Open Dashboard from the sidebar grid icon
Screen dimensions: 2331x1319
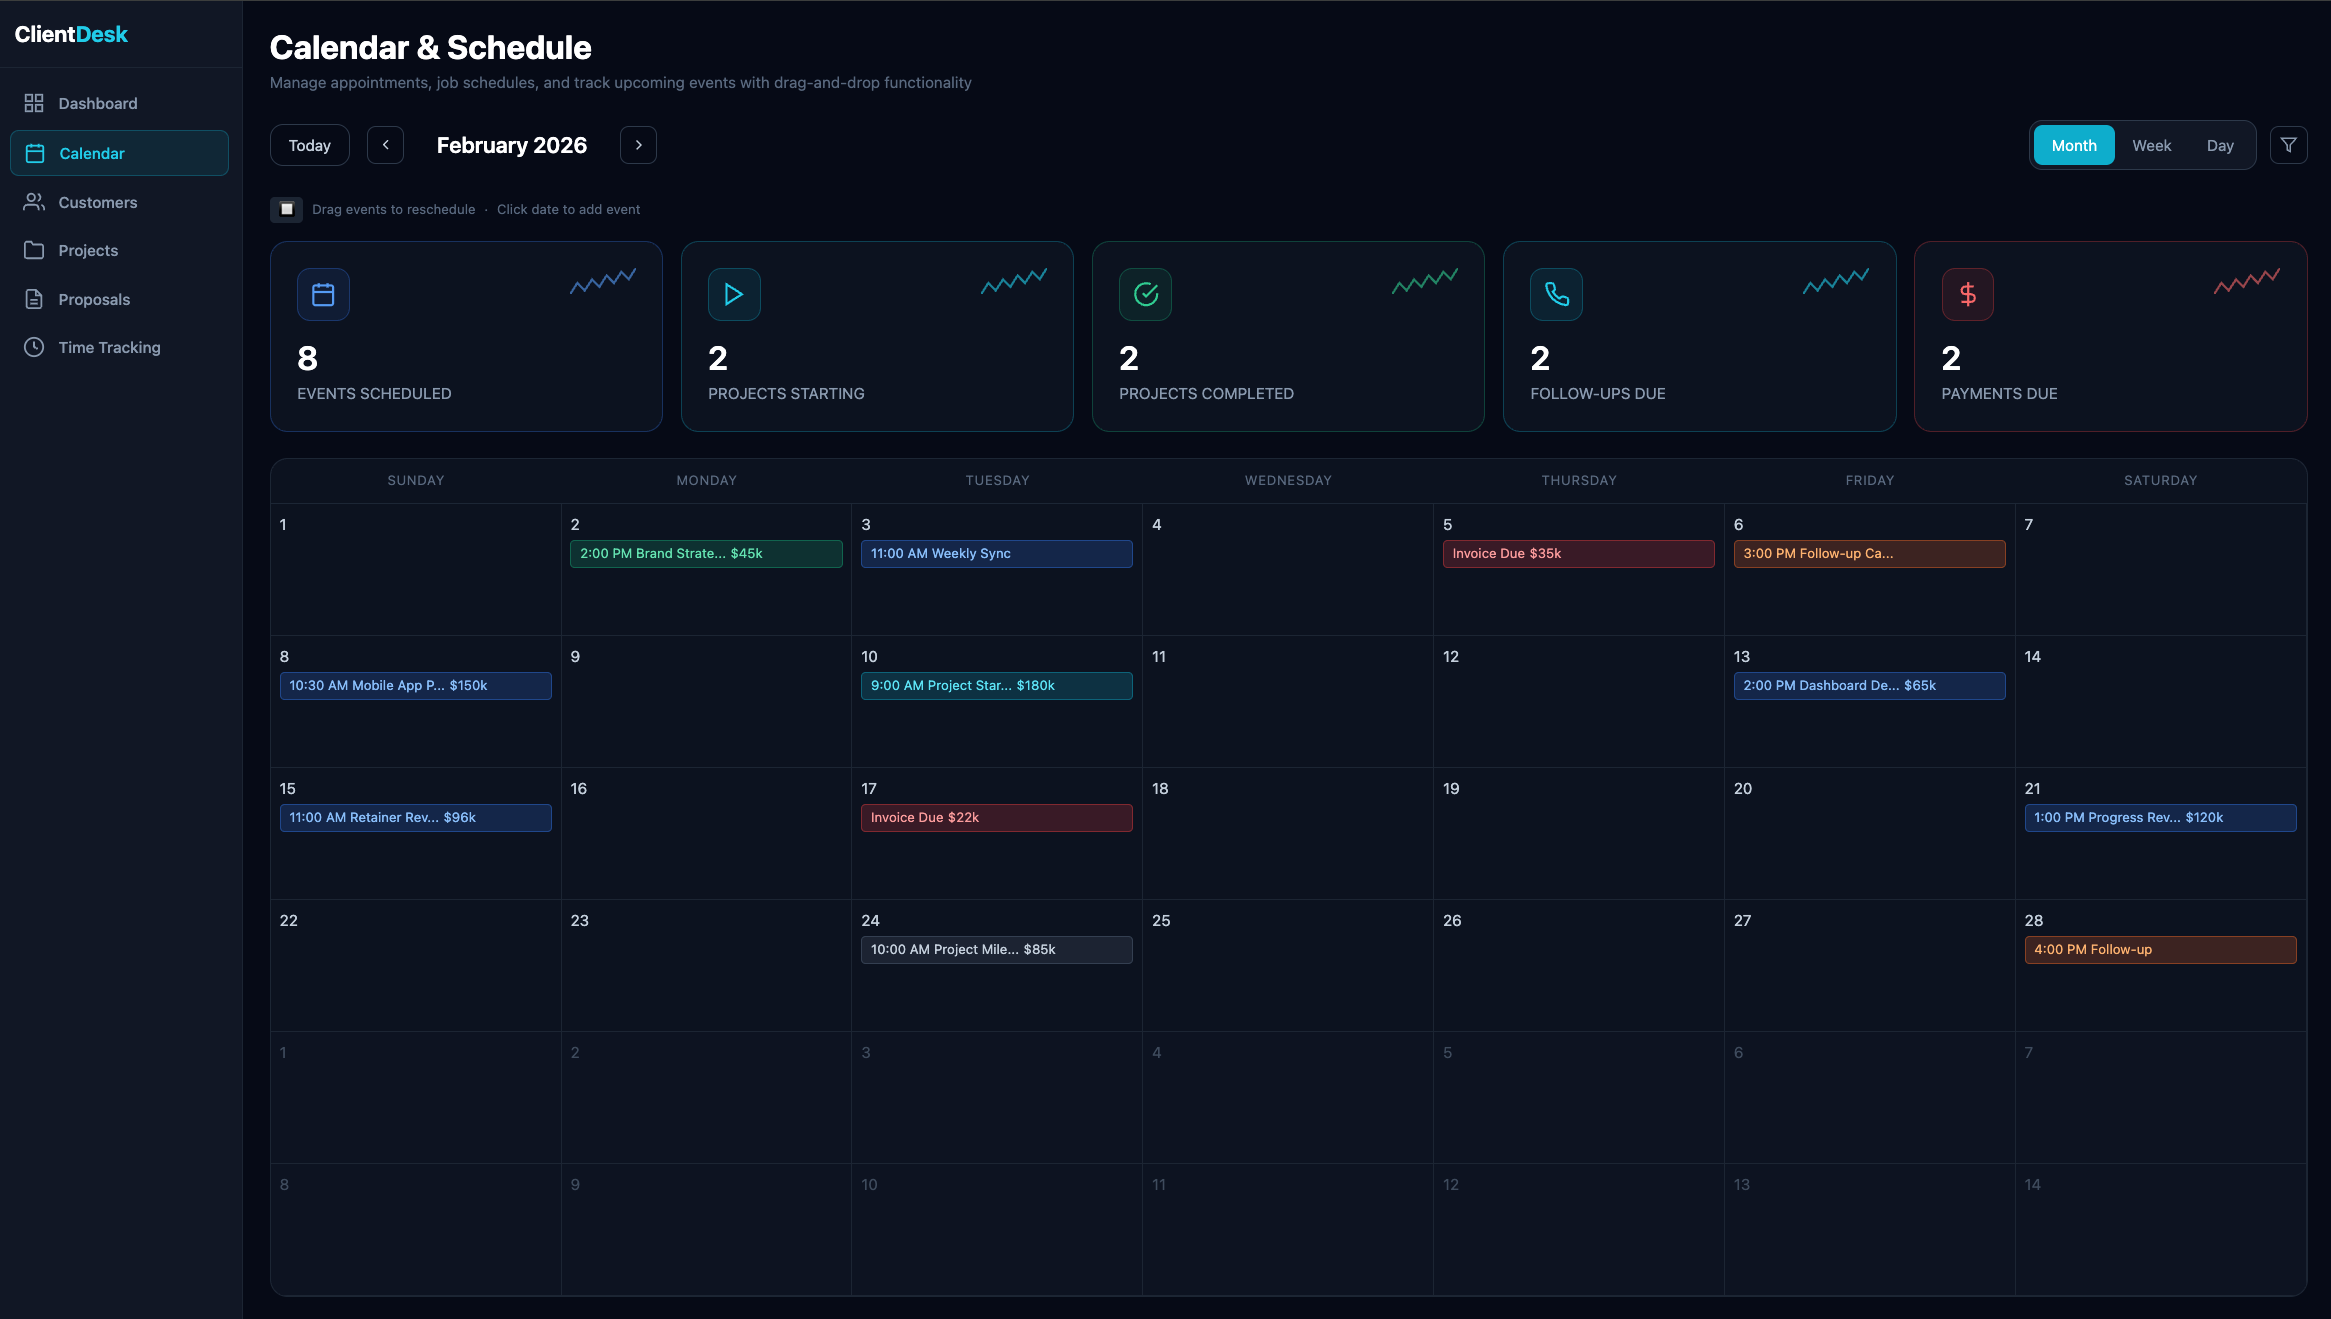coord(33,103)
